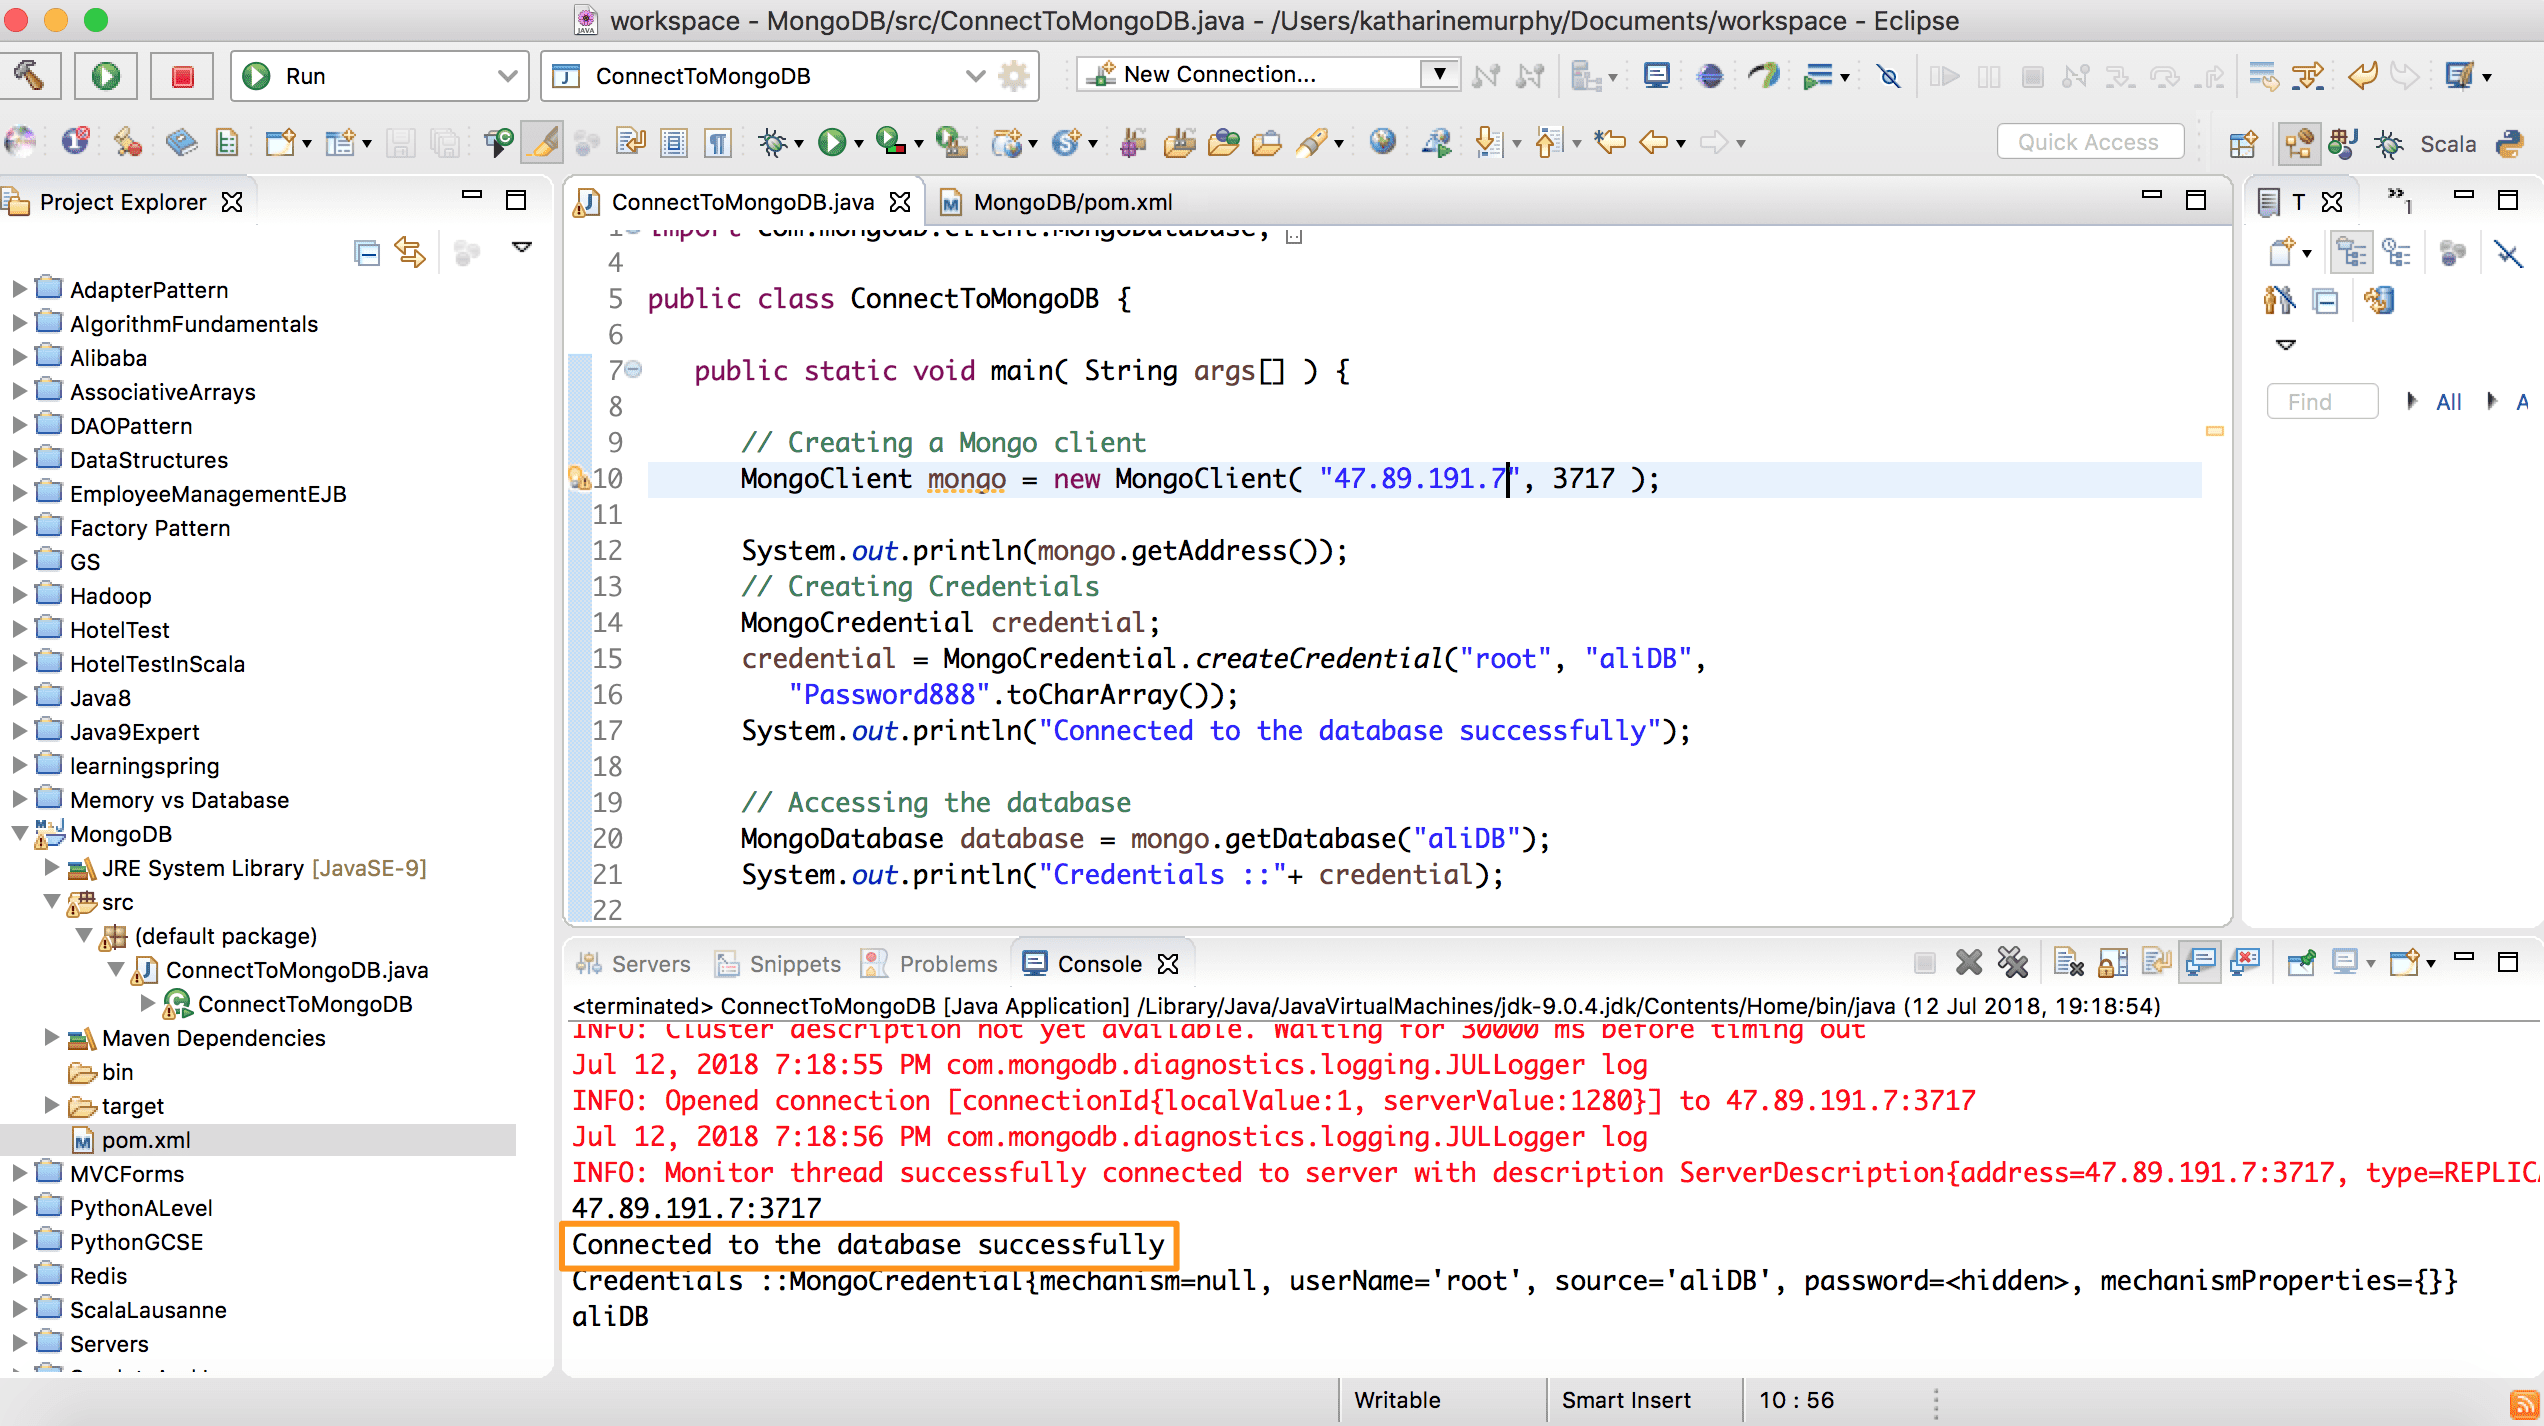Open the Snippets tab
The height and width of the screenshot is (1426, 2544).
coord(778,964)
